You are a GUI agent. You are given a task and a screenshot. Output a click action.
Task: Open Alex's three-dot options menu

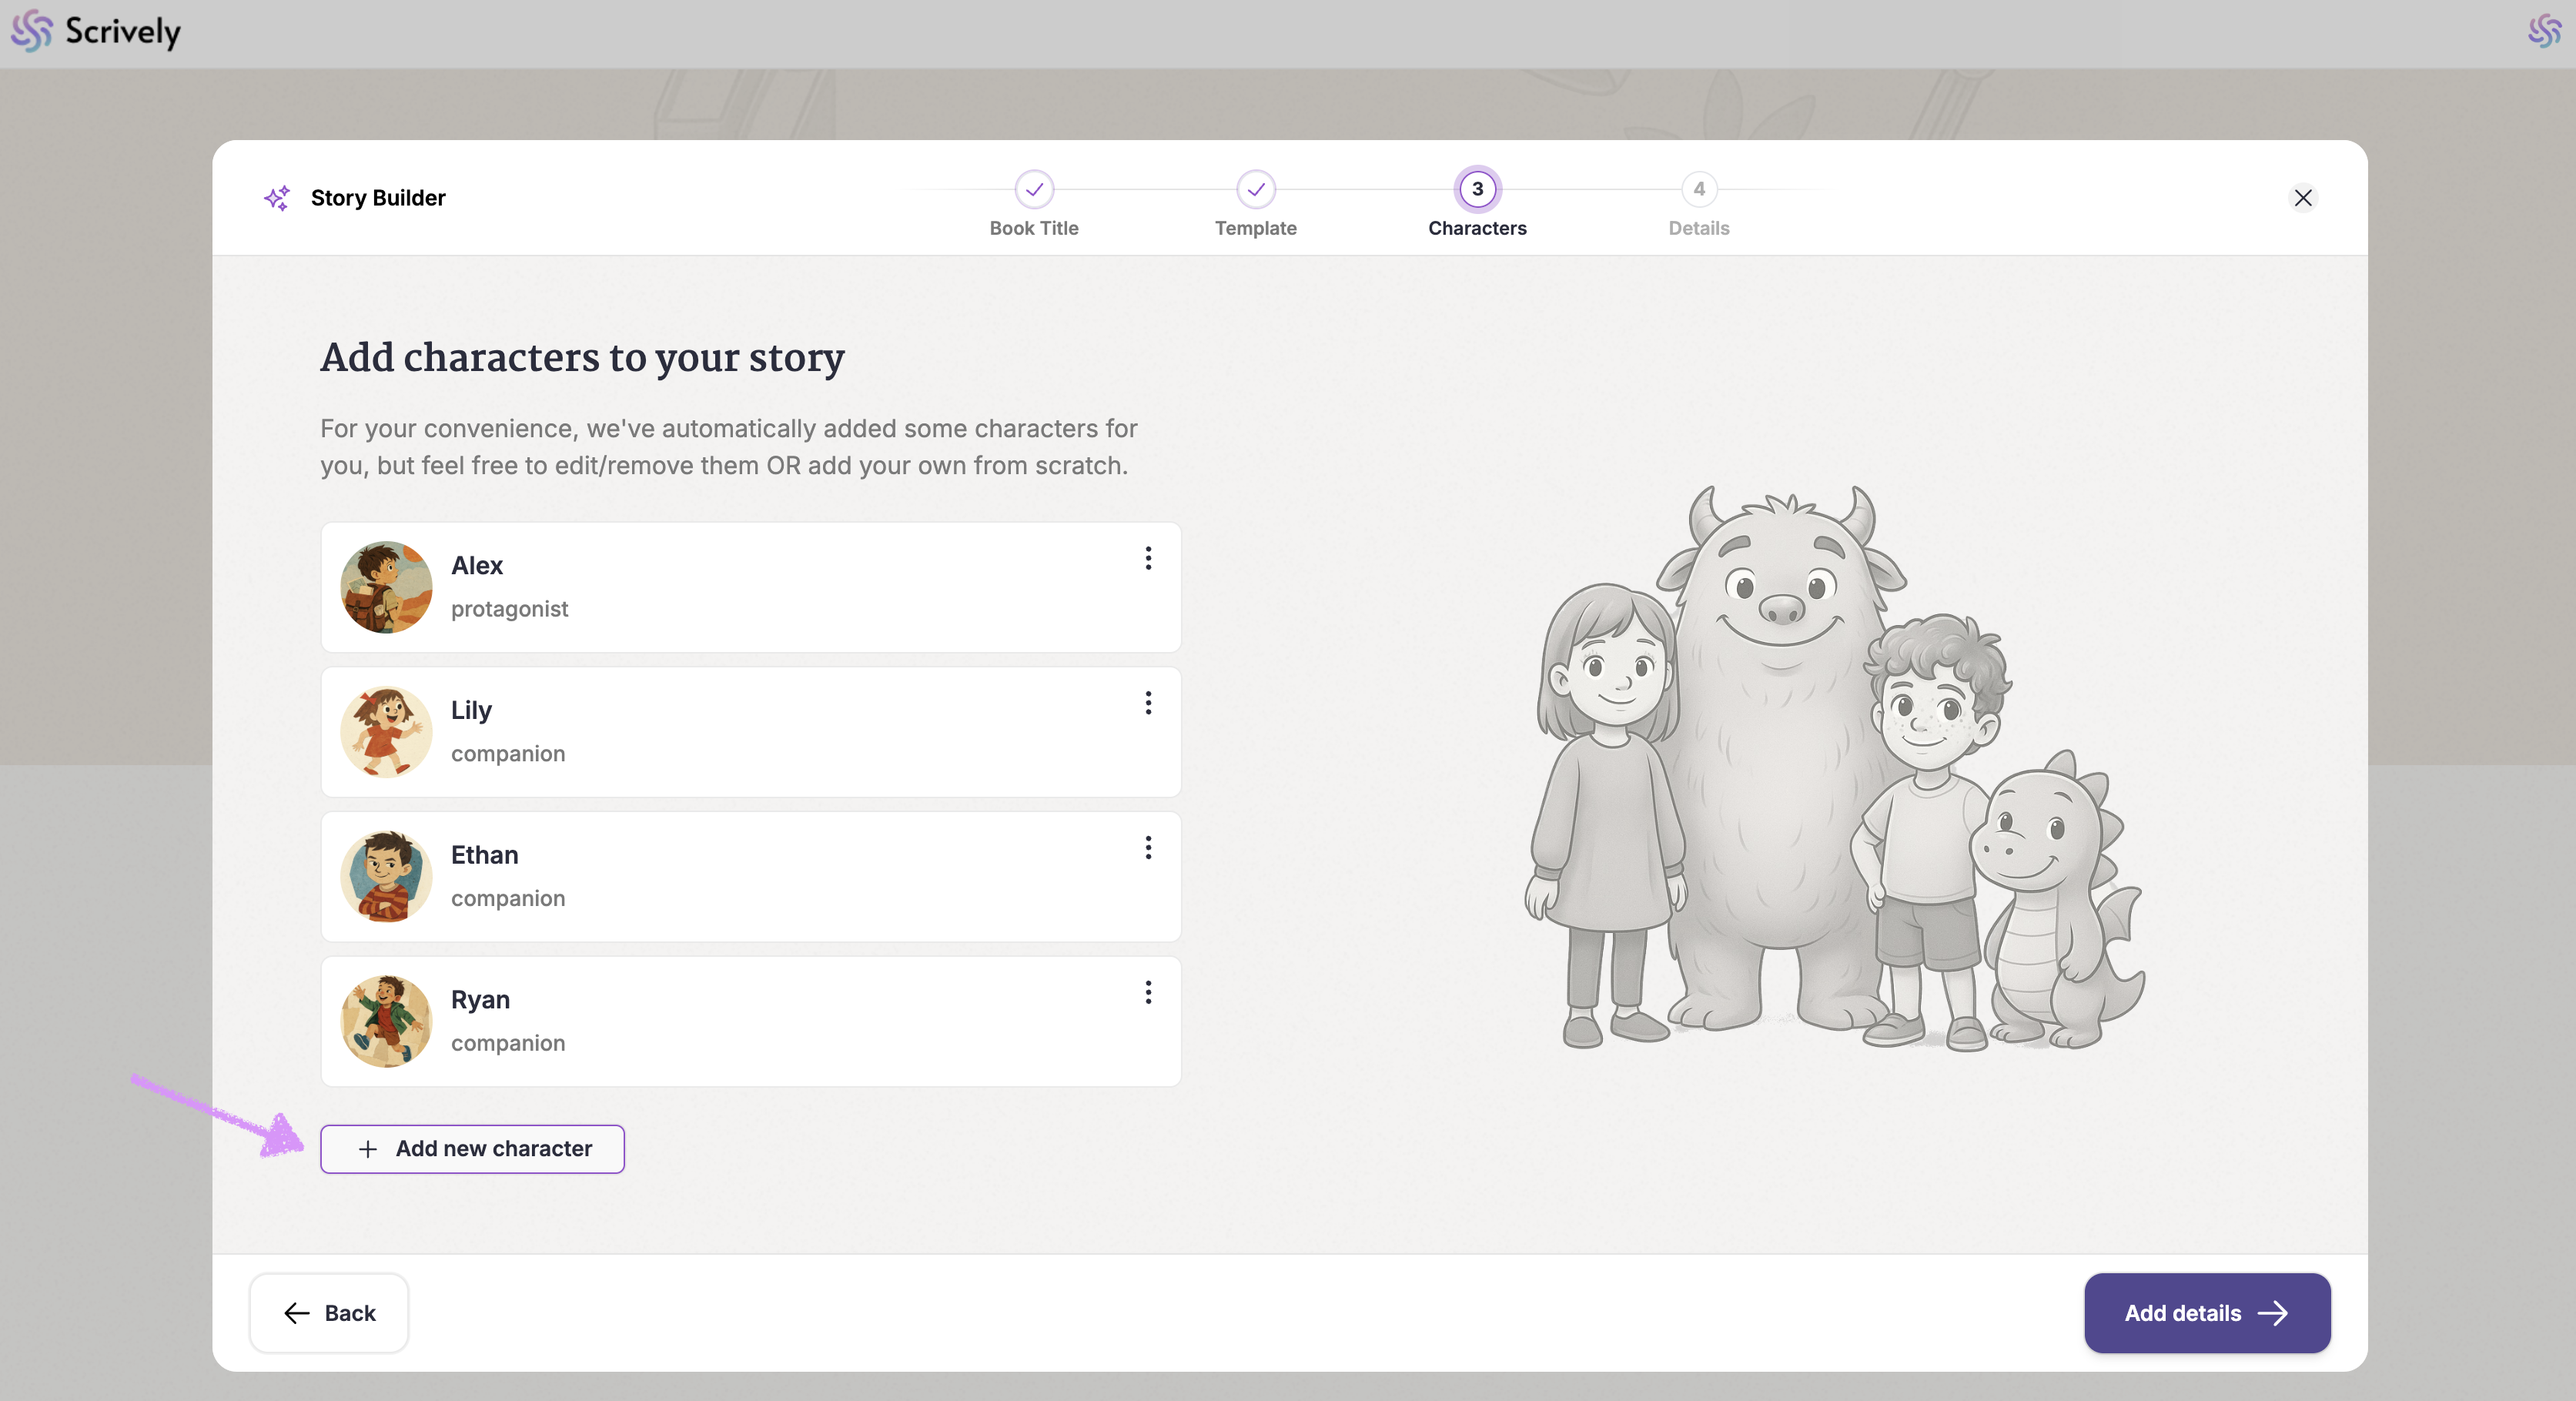click(1148, 558)
